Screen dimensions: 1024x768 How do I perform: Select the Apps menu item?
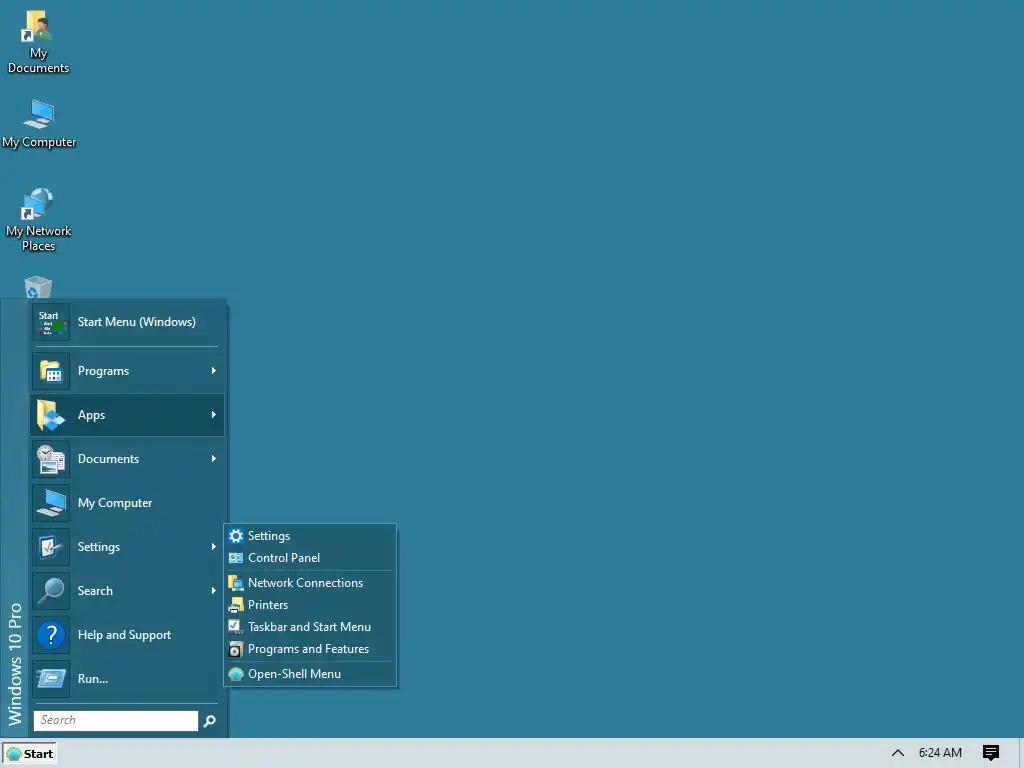[x=127, y=415]
